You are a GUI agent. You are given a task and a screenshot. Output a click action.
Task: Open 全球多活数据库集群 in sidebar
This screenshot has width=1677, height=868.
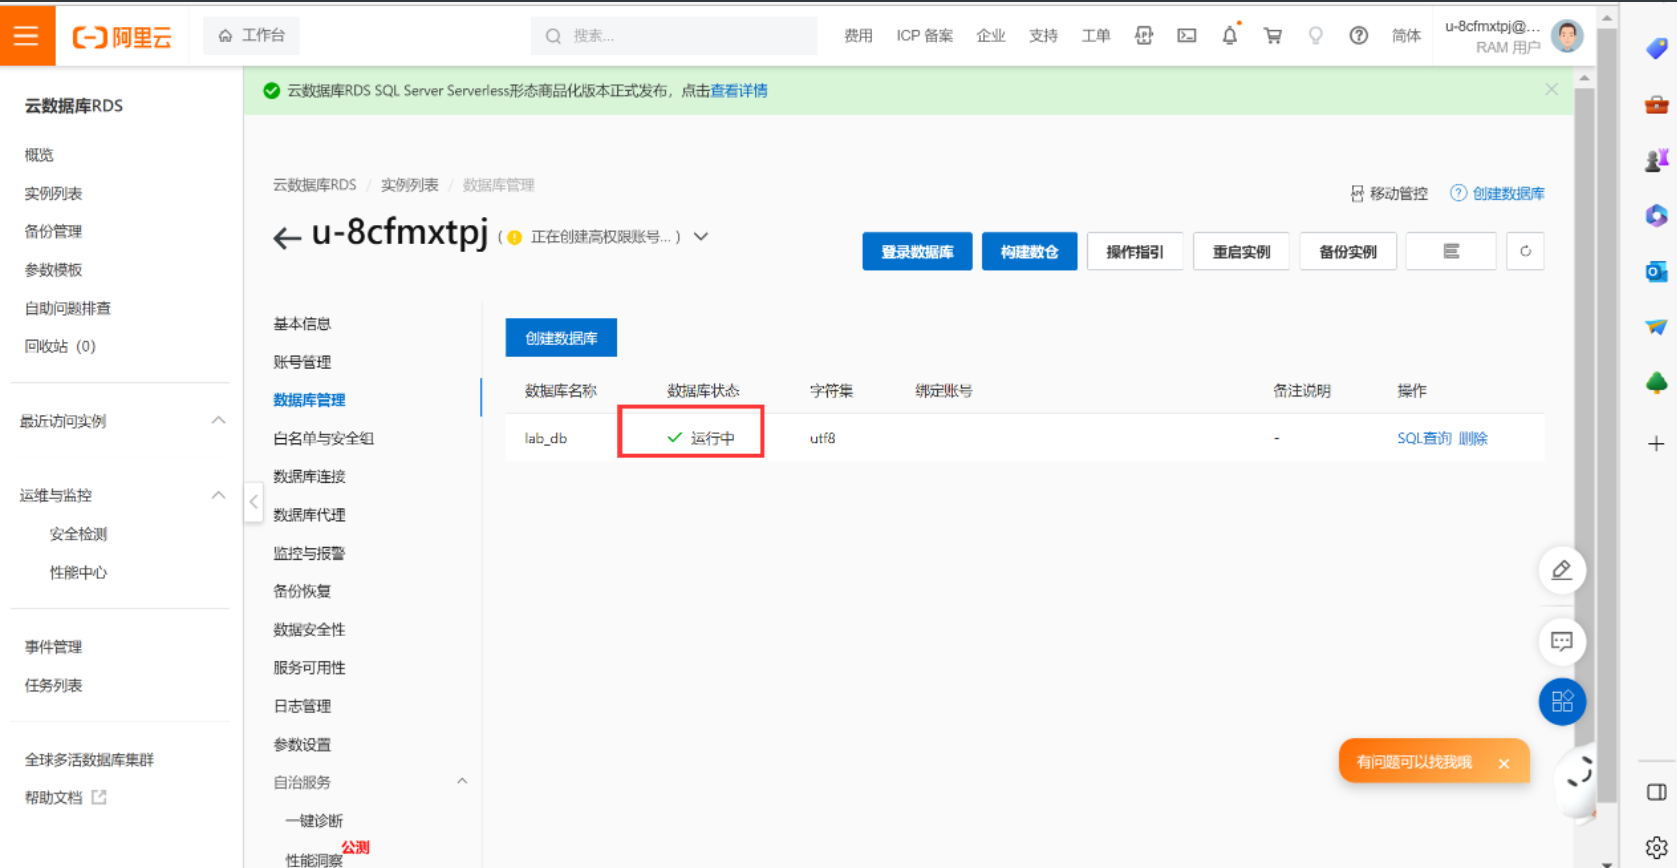[x=89, y=760]
